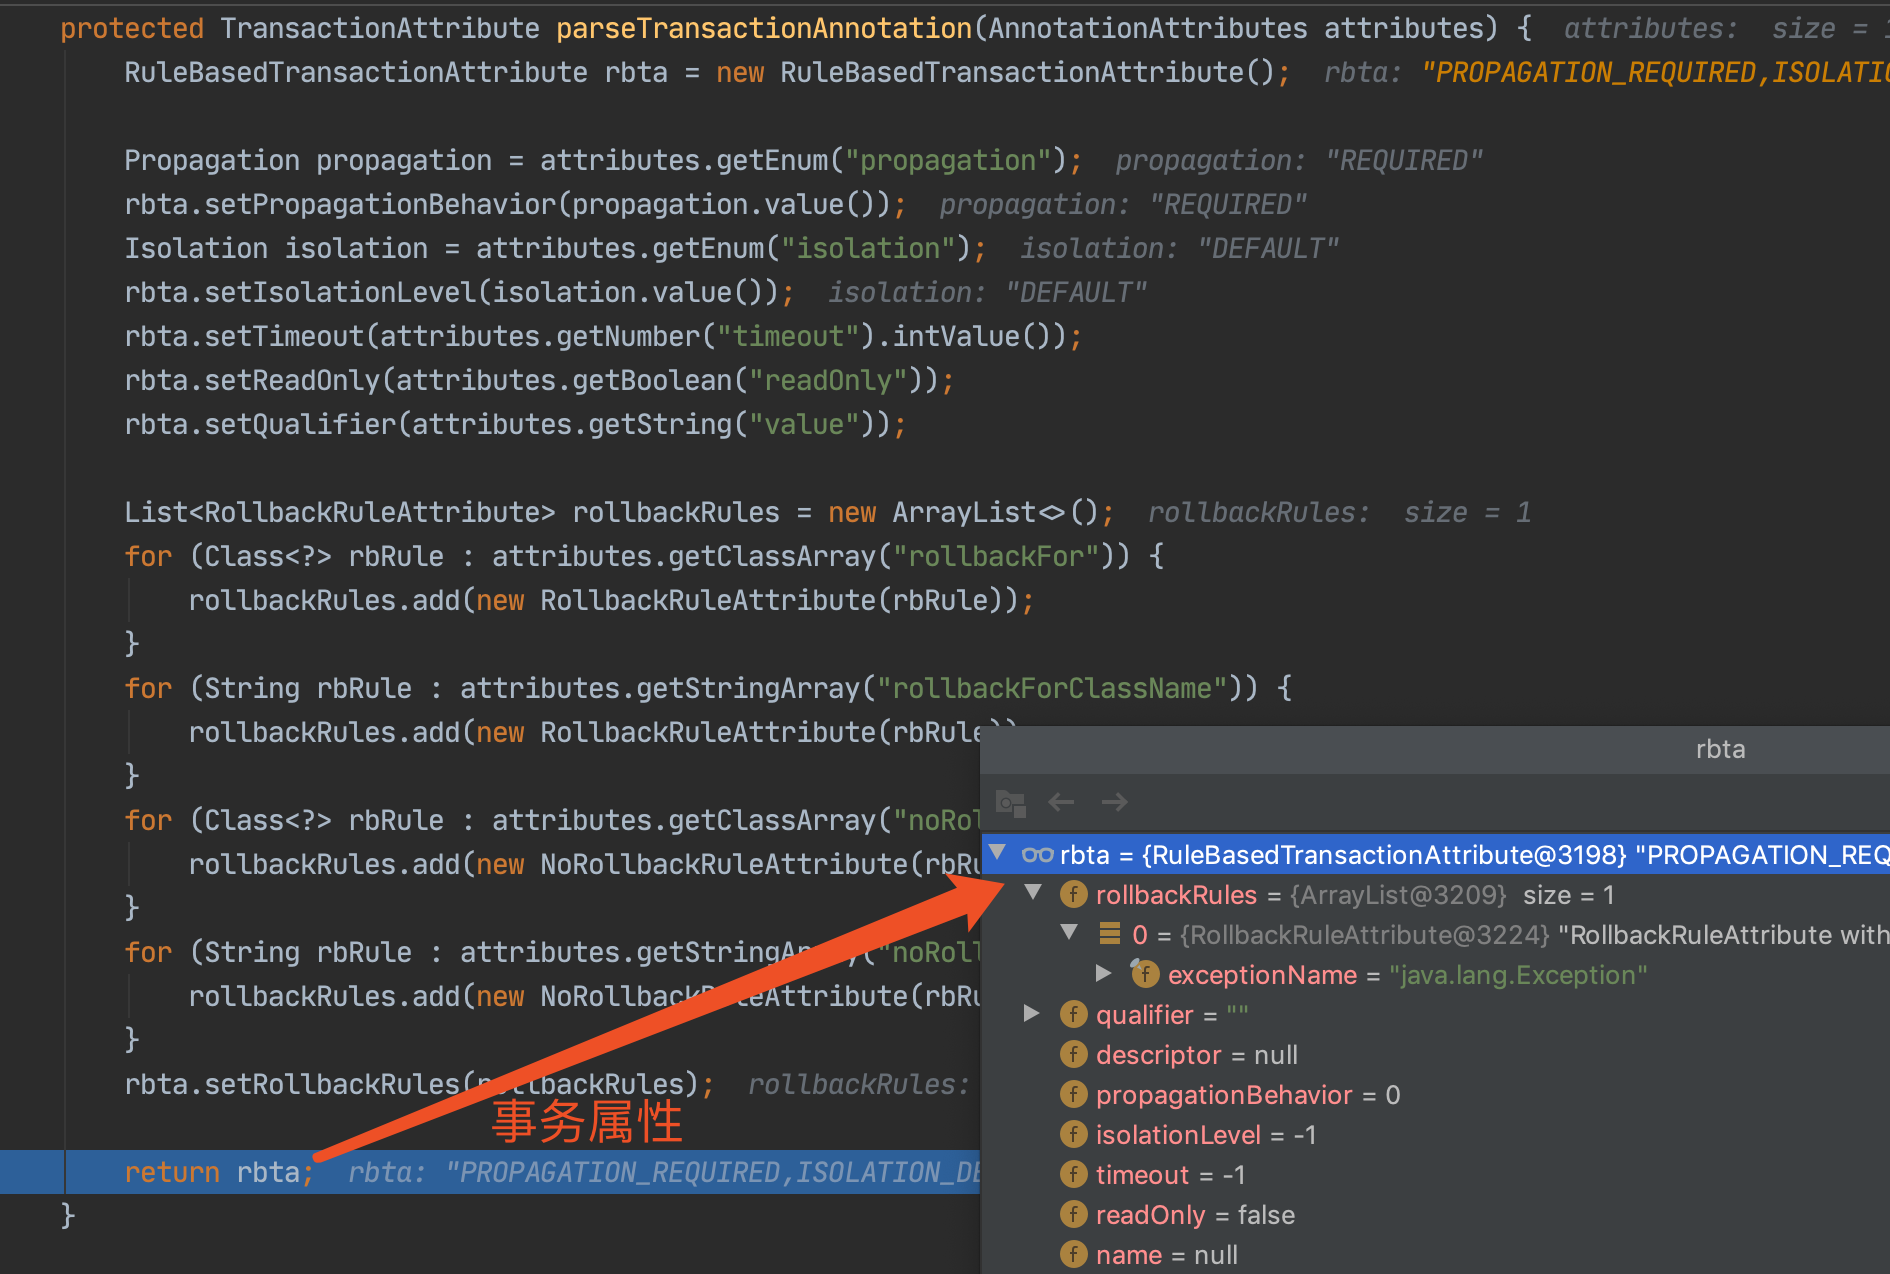Select the name = null row
The image size is (1890, 1274).
1436,1255
